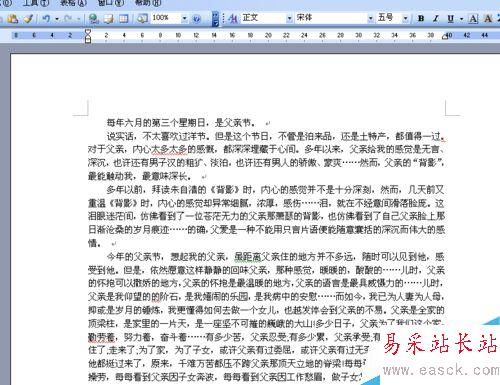Viewport: 500px width, 385px height.
Task: Click in line starting 重温《背影》时
Action: pyautogui.click(x=266, y=203)
